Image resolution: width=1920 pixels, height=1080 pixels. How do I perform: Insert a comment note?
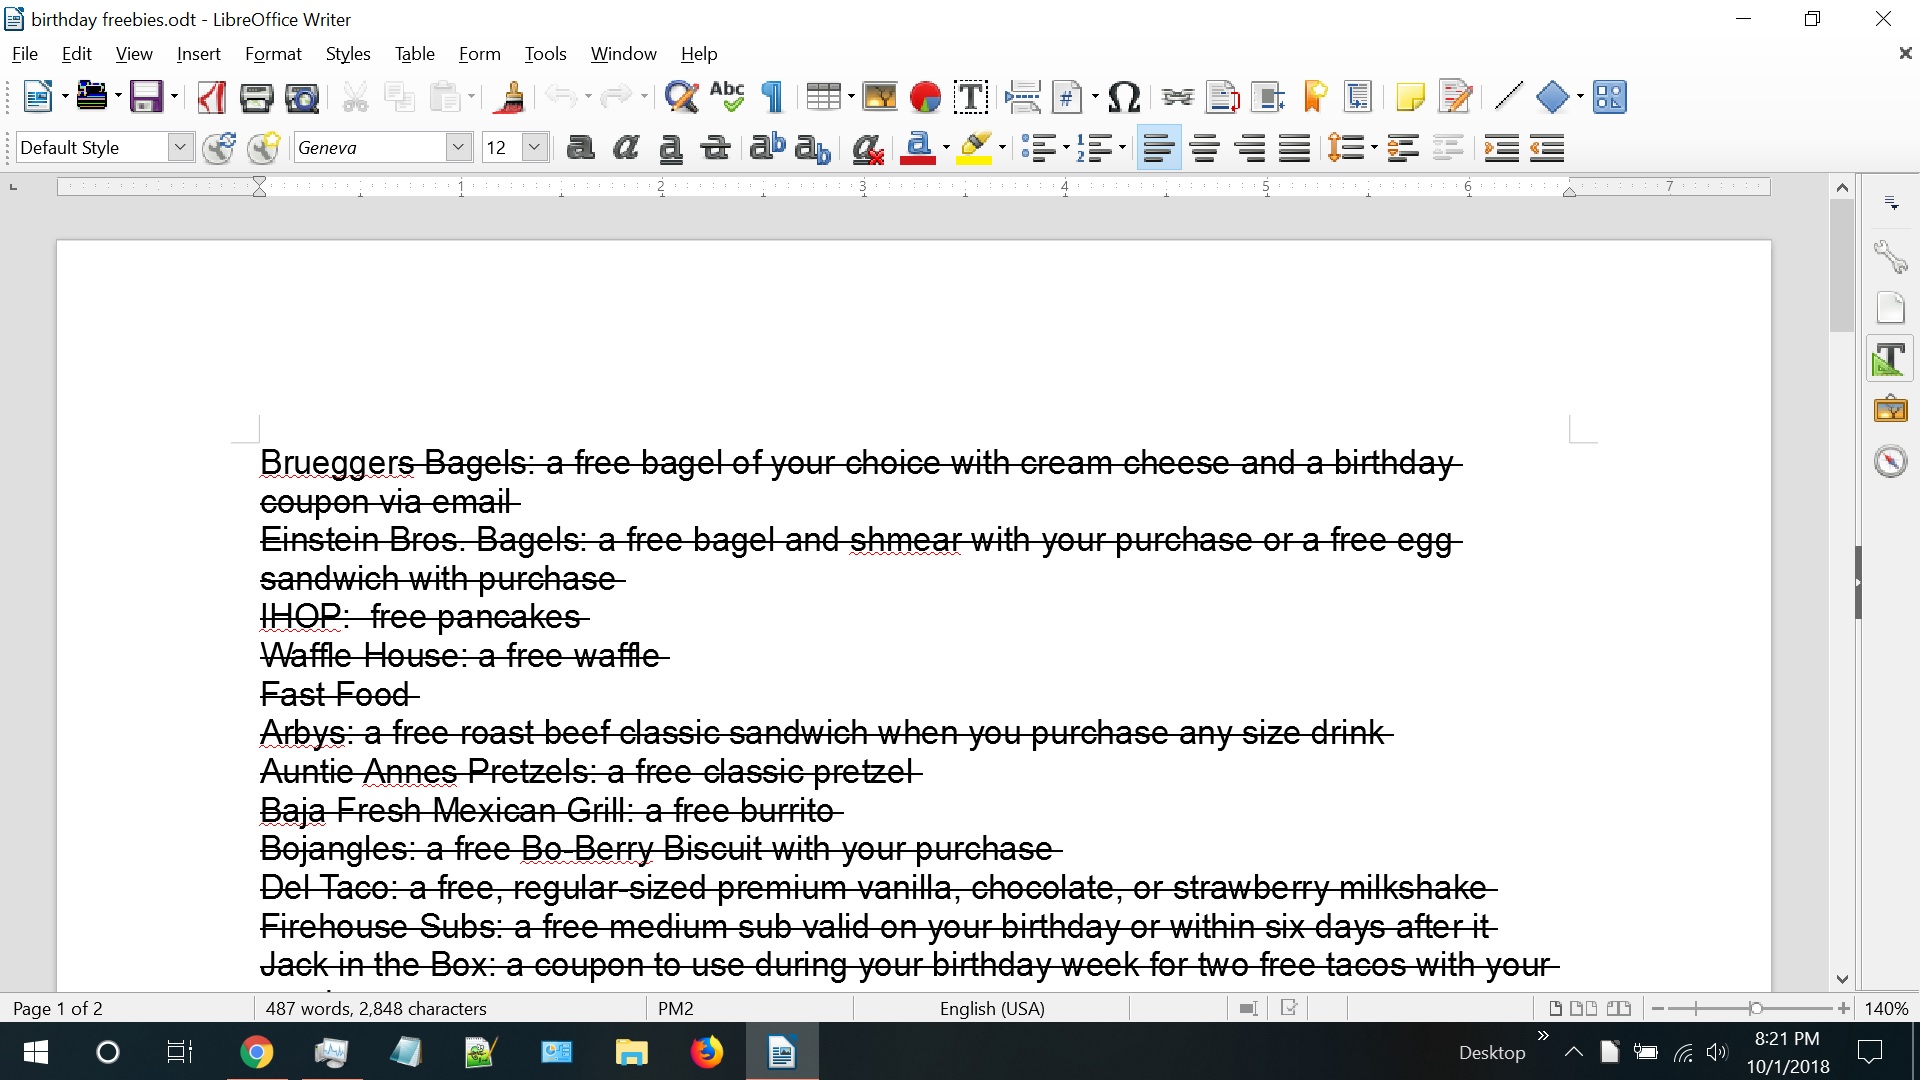coord(1410,97)
